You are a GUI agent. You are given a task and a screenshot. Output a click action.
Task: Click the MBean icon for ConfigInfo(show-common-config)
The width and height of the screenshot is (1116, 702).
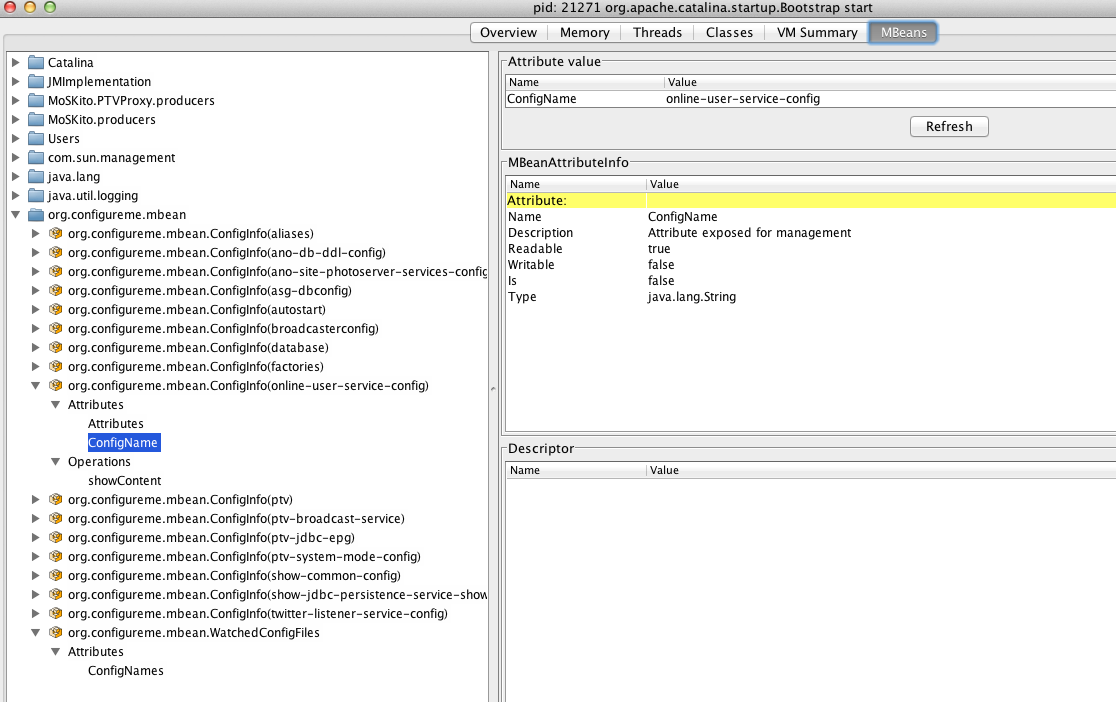[x=56, y=575]
